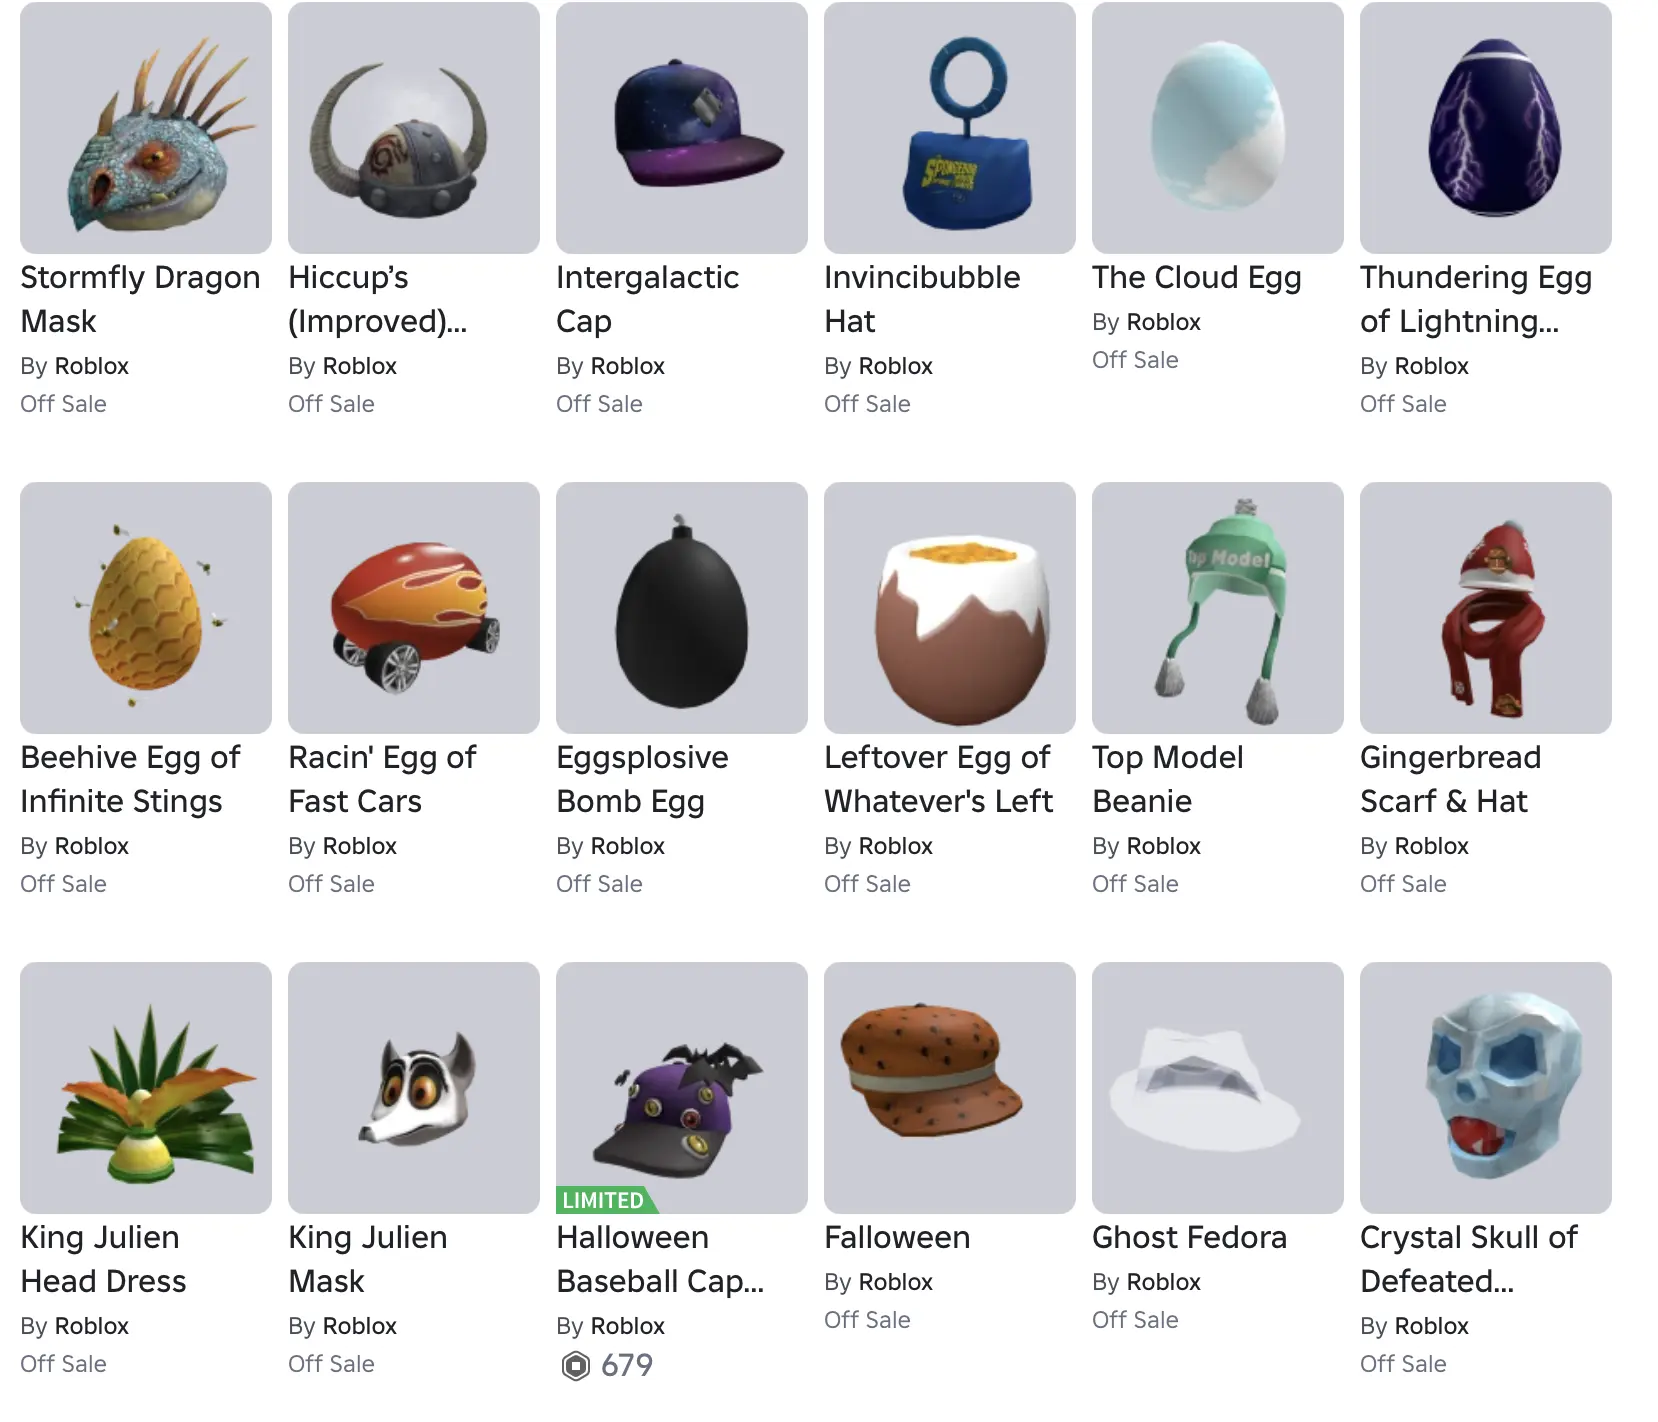Select the Invincibubble Hat thumbnail
This screenshot has height=1422, width=1658.
tap(950, 128)
